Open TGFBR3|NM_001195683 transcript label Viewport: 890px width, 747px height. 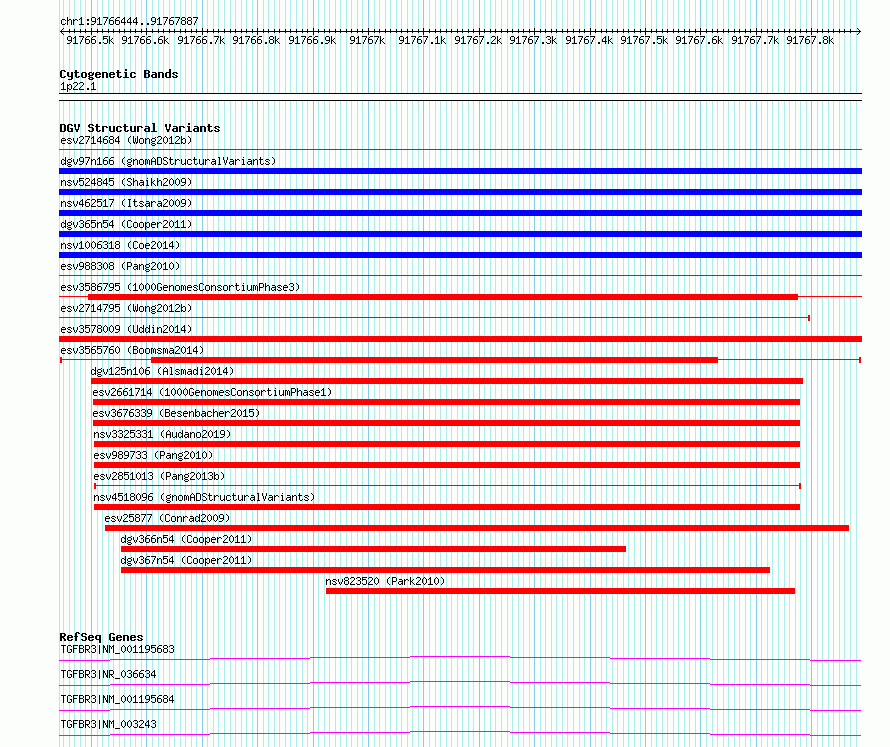pos(117,649)
